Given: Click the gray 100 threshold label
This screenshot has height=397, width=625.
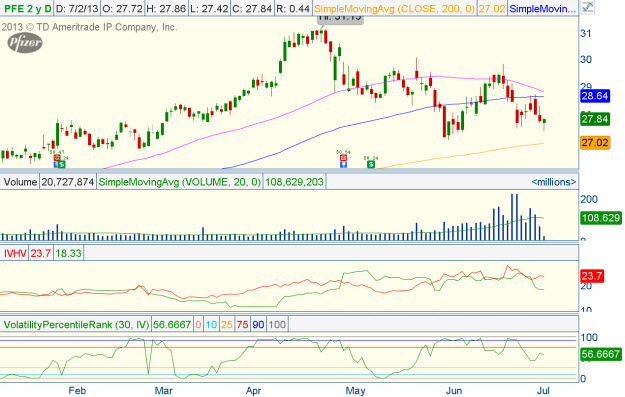Looking at the screenshot, I should click(277, 324).
